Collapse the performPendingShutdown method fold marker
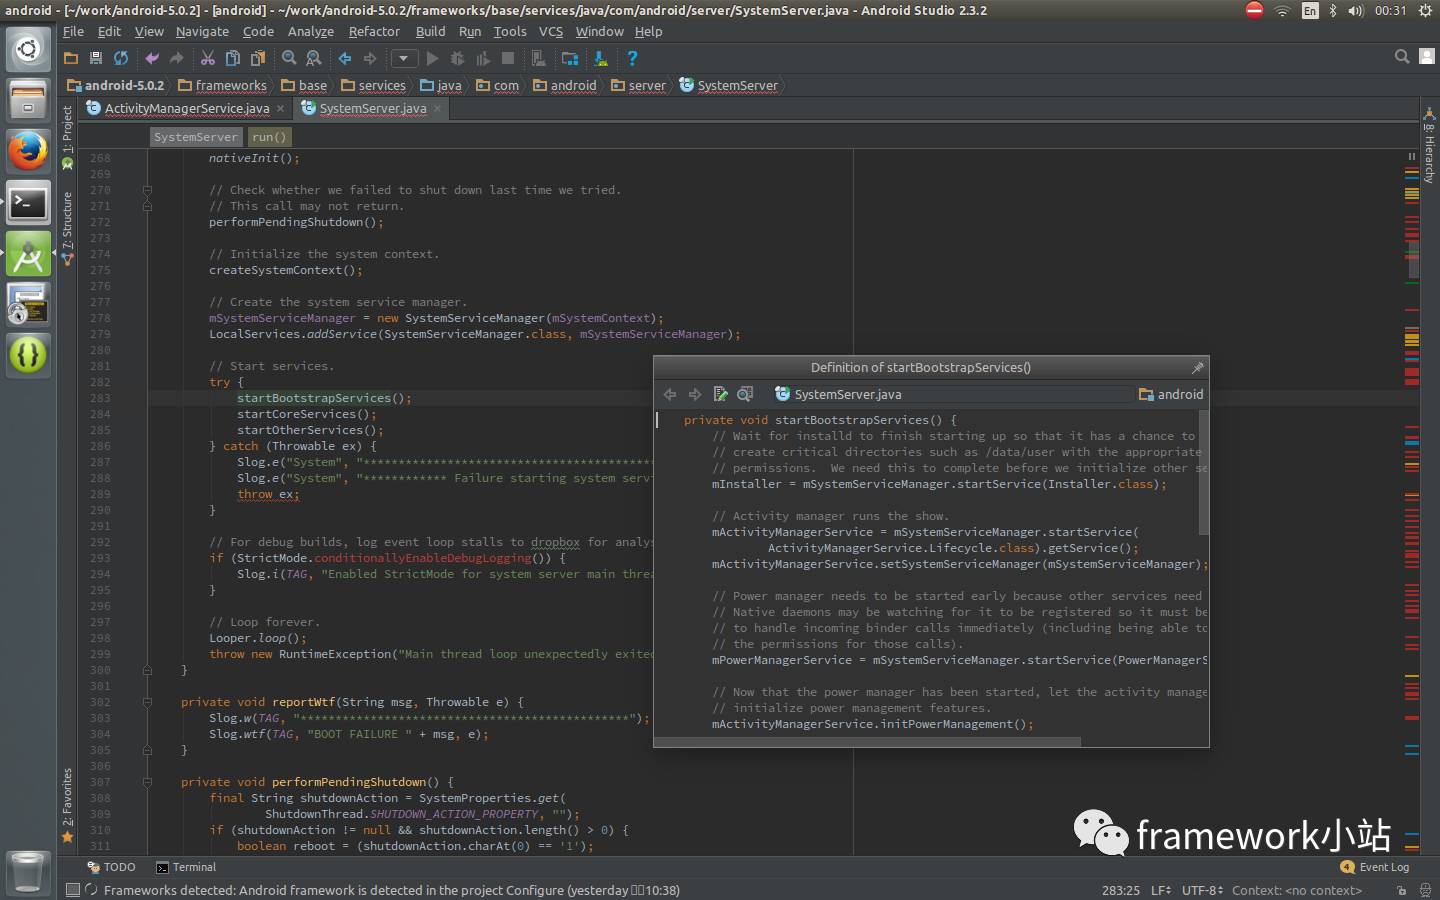 [x=147, y=782]
